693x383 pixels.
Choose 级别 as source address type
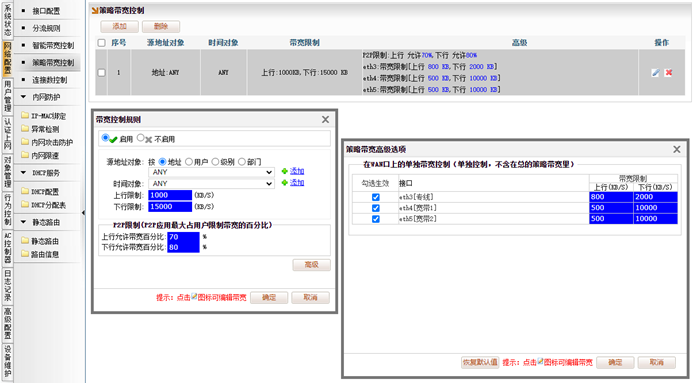click(215, 162)
